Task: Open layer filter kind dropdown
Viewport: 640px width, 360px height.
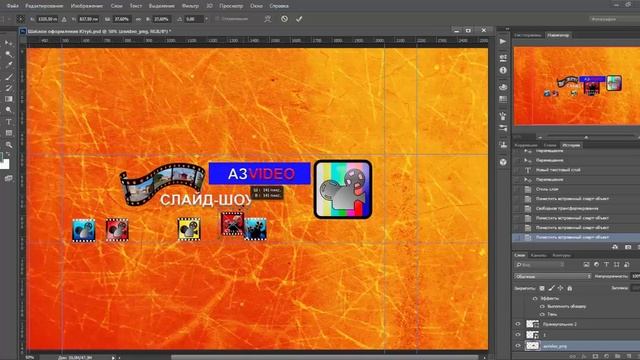Action: coord(540,265)
